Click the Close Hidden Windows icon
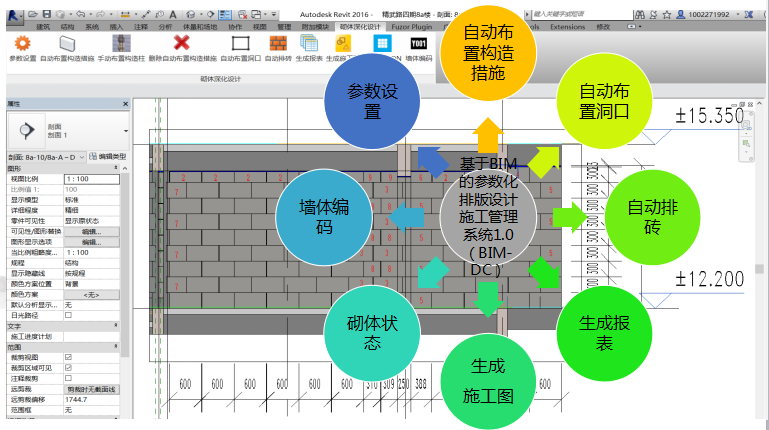Image resolution: width=769 pixels, height=430 pixels. coord(242,15)
